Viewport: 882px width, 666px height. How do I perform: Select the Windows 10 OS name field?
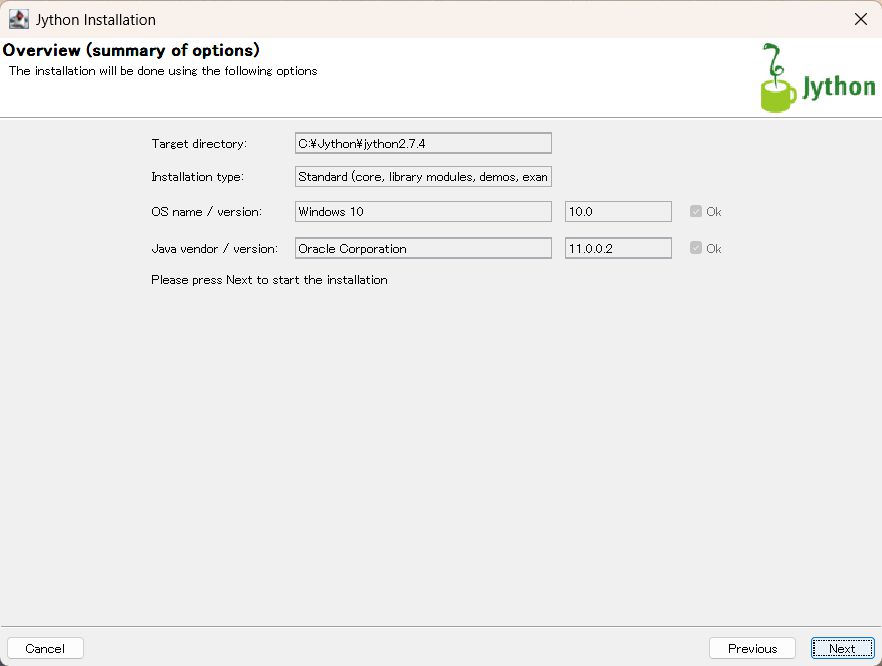[x=423, y=212]
